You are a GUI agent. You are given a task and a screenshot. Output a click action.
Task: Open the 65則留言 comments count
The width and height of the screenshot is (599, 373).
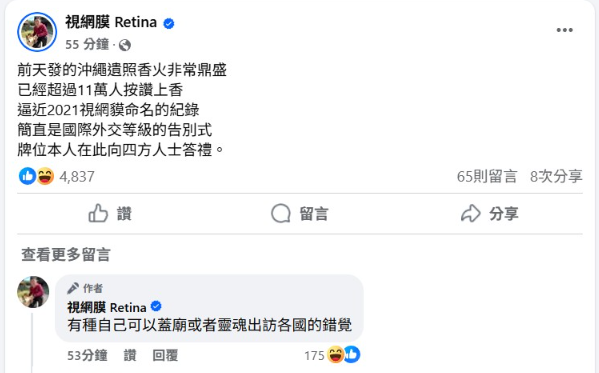[x=487, y=177]
